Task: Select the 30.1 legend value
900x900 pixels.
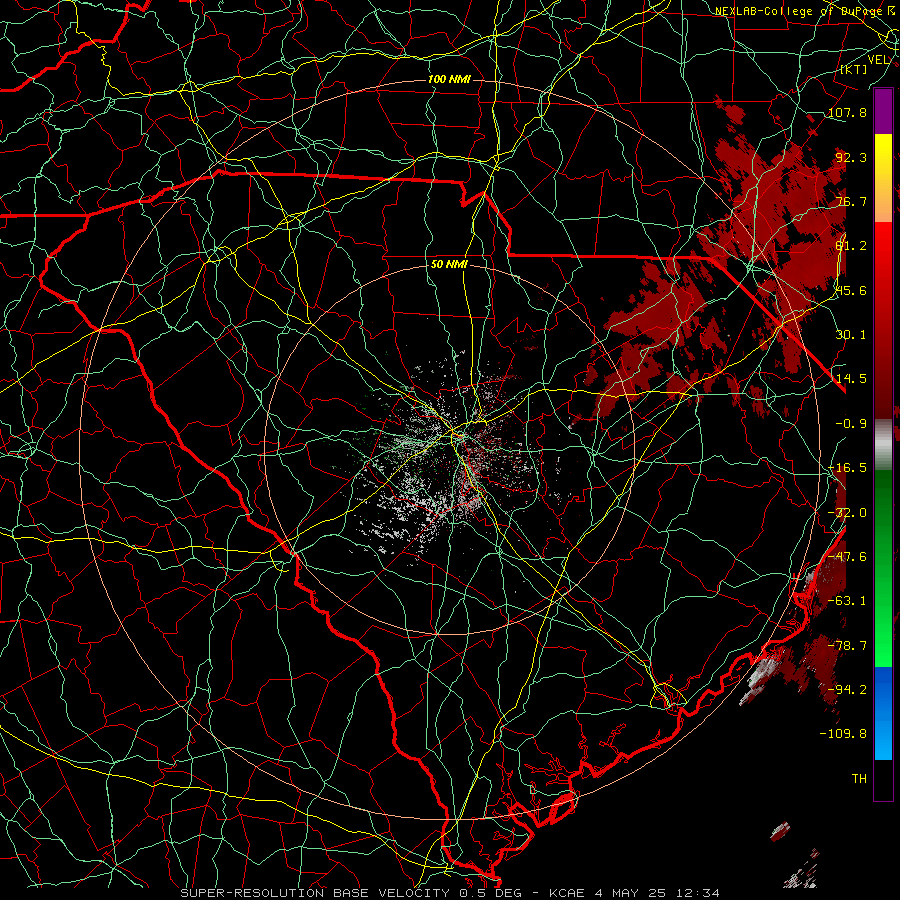Action: pyautogui.click(x=851, y=335)
